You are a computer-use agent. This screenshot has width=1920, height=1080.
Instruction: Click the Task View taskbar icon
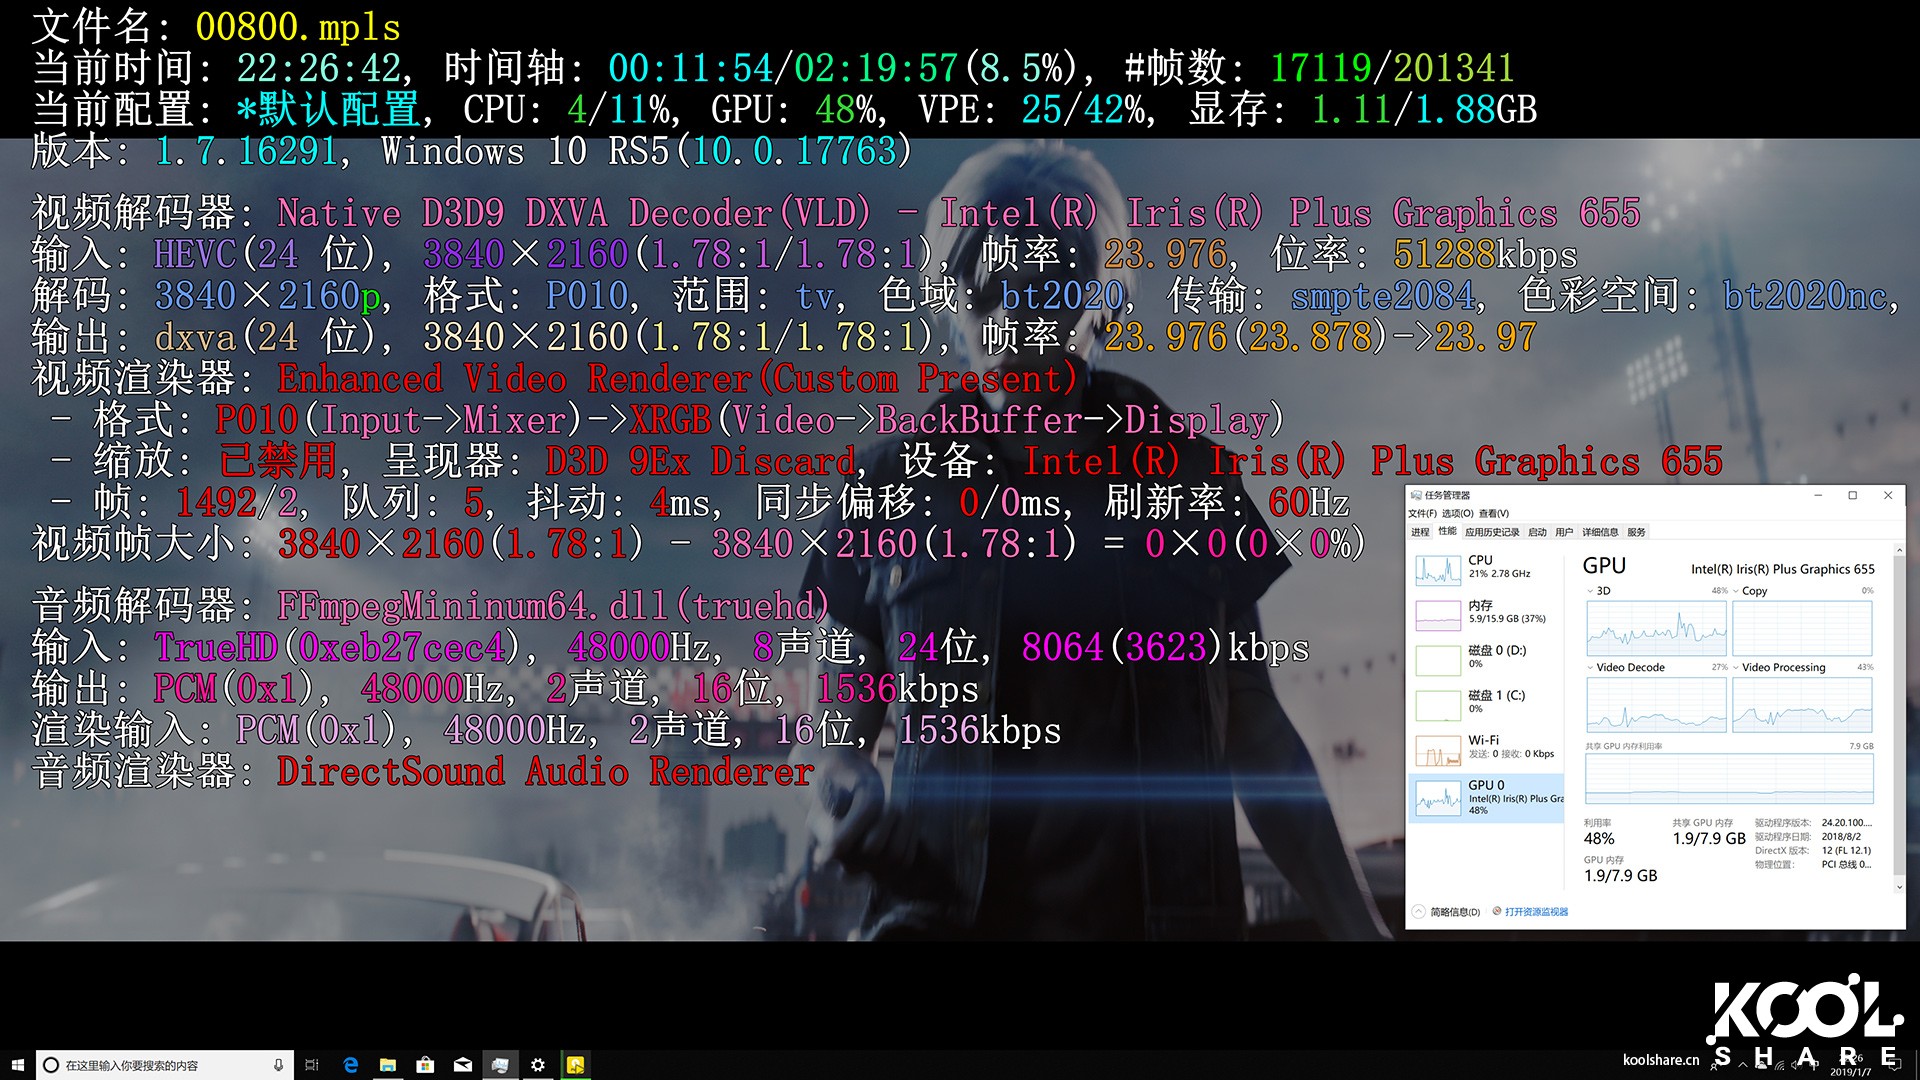point(312,1065)
